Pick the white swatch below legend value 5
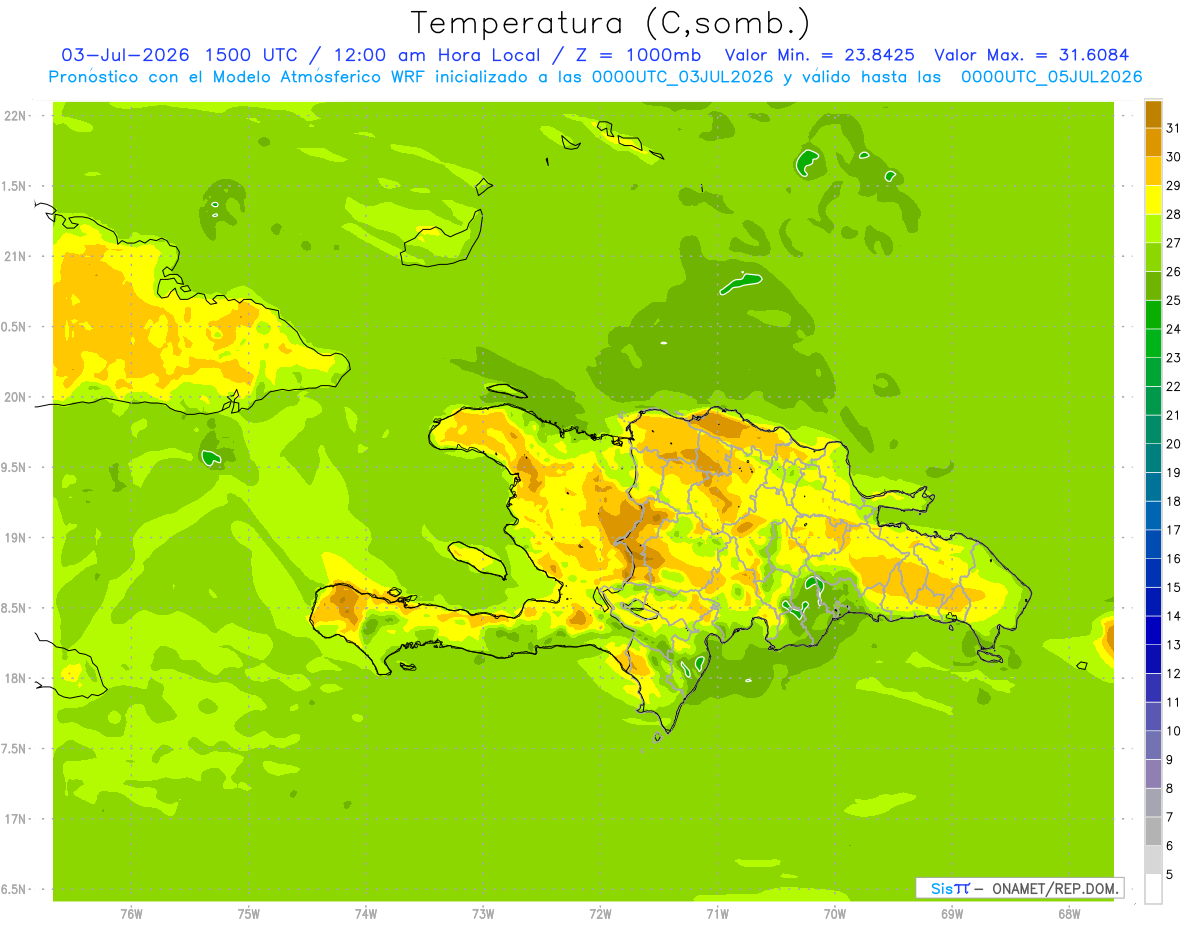Screen dimensions: 1200x927 click(1153, 889)
